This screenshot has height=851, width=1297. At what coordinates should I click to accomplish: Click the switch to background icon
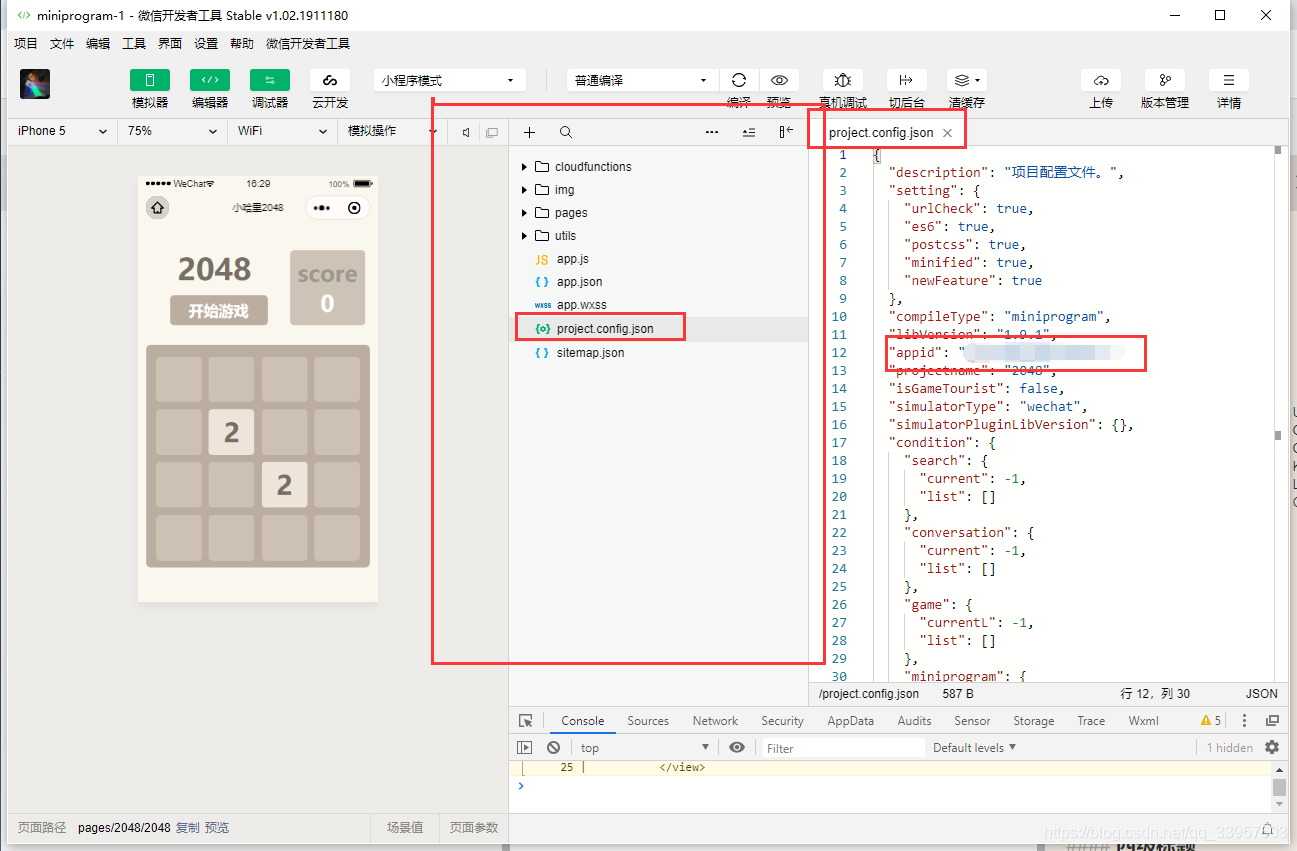tap(906, 80)
